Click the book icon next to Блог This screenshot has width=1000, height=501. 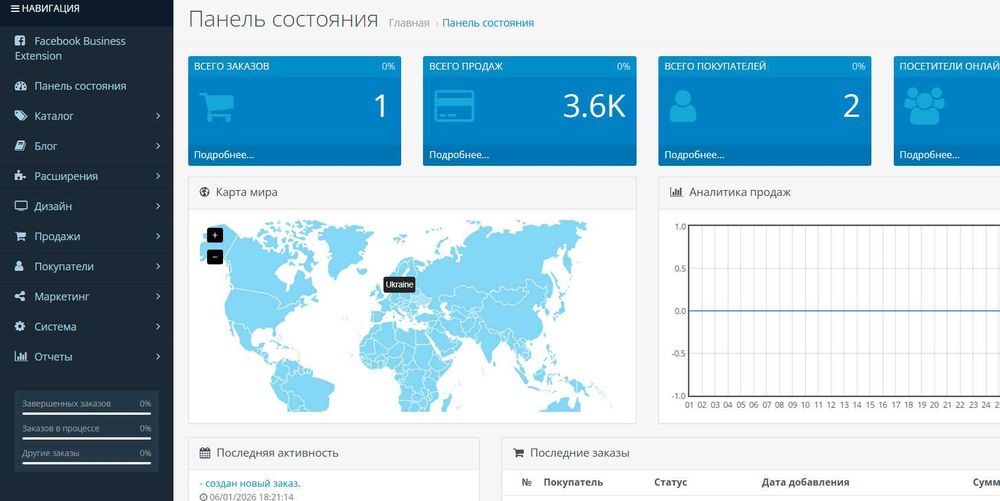[20, 146]
